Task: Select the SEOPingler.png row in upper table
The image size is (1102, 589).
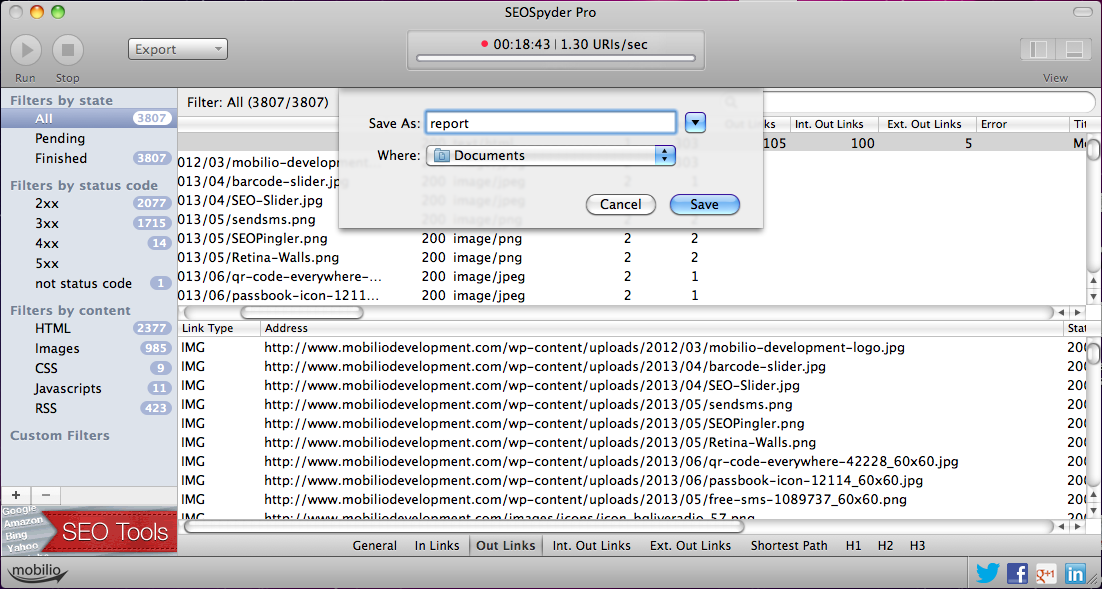Action: click(x=633, y=238)
